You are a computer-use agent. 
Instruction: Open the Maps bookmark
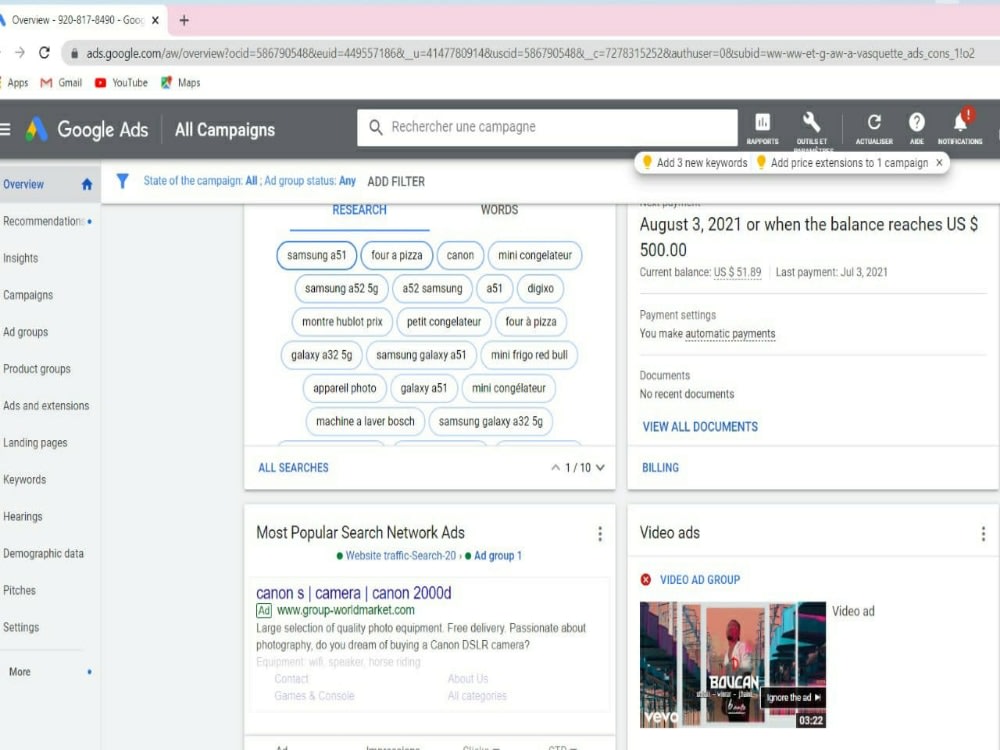click(x=180, y=83)
